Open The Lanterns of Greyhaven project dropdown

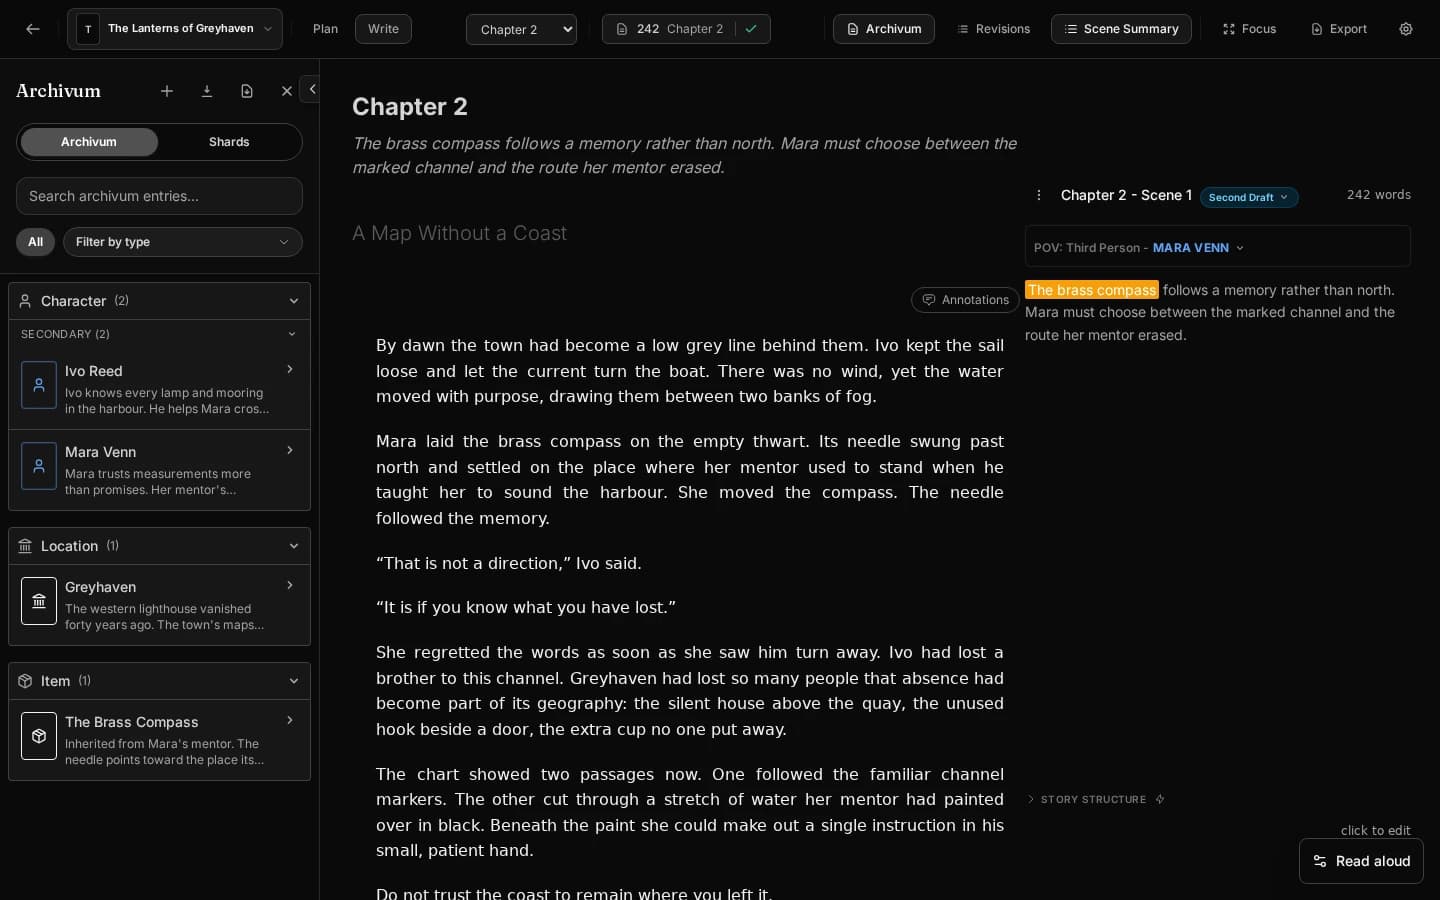[x=175, y=29]
